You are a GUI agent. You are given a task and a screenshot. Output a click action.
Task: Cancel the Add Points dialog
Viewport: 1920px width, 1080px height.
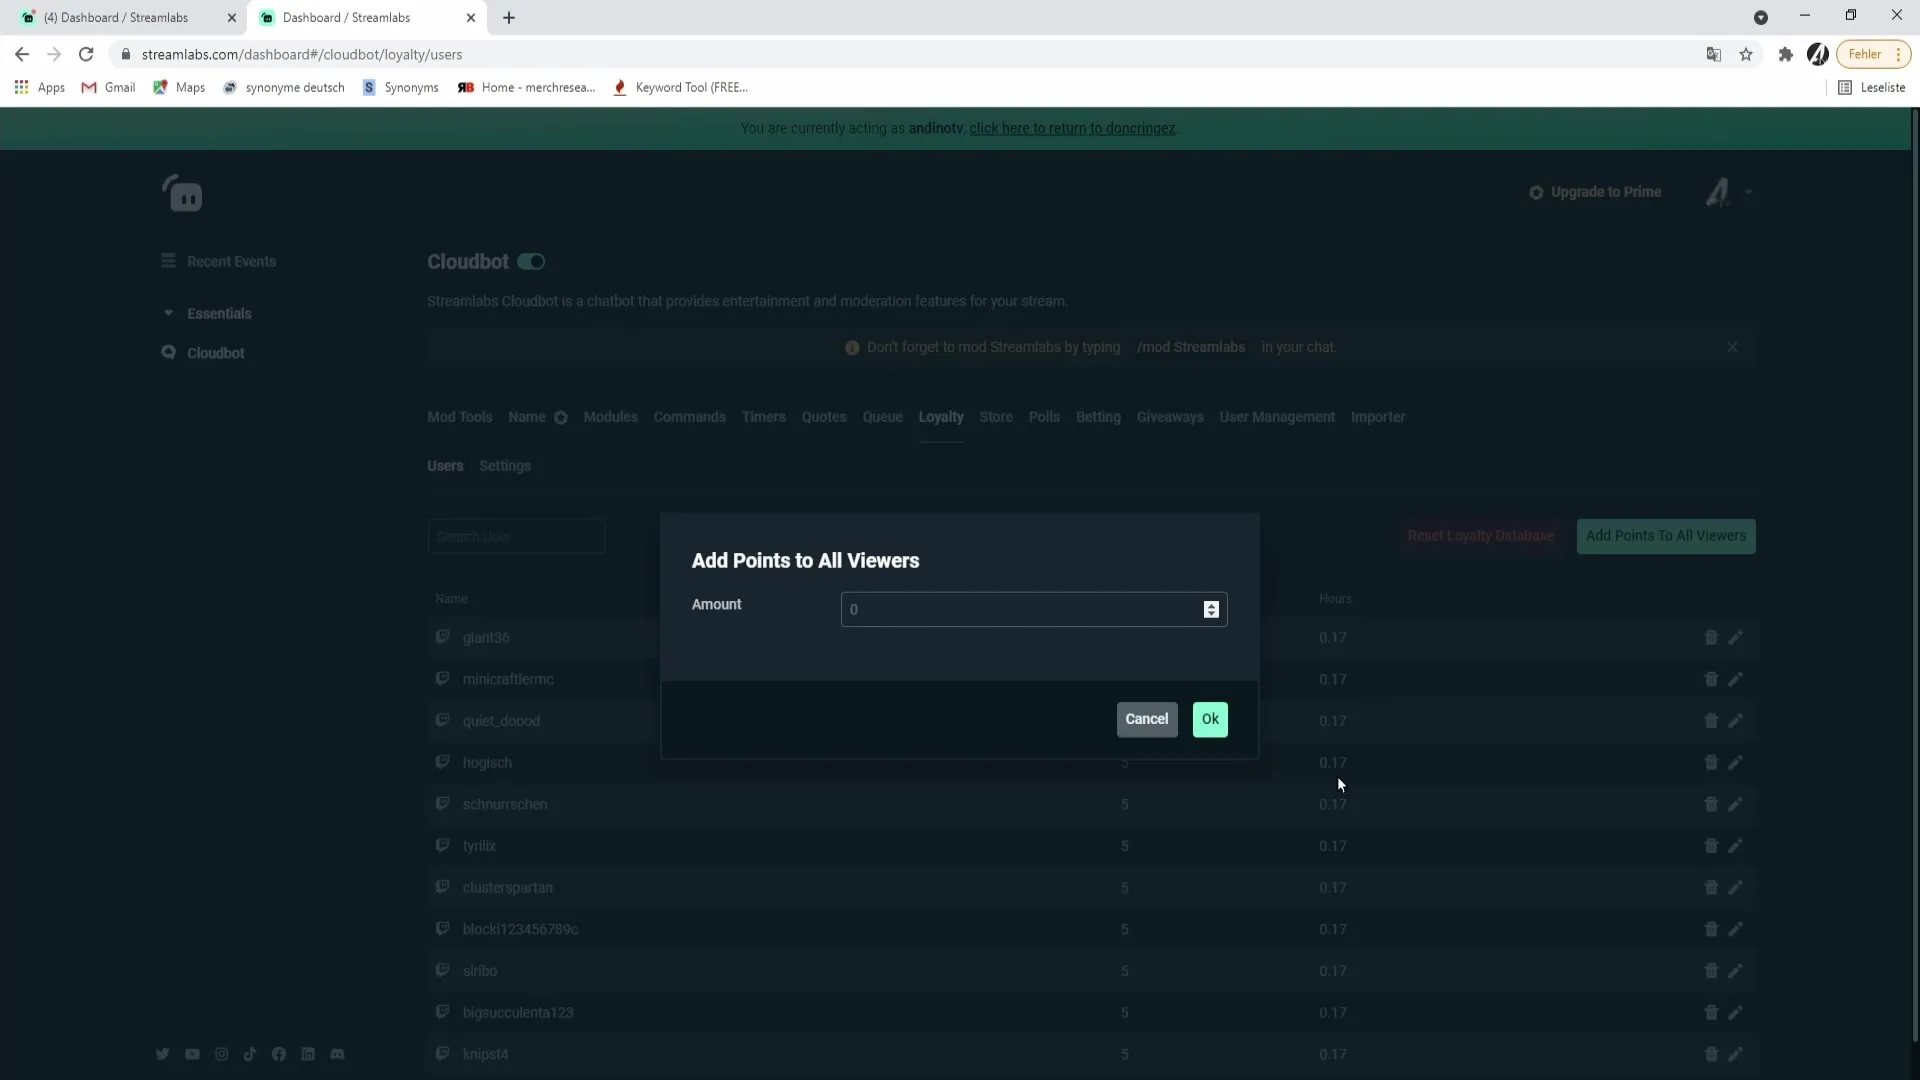[x=1146, y=719]
